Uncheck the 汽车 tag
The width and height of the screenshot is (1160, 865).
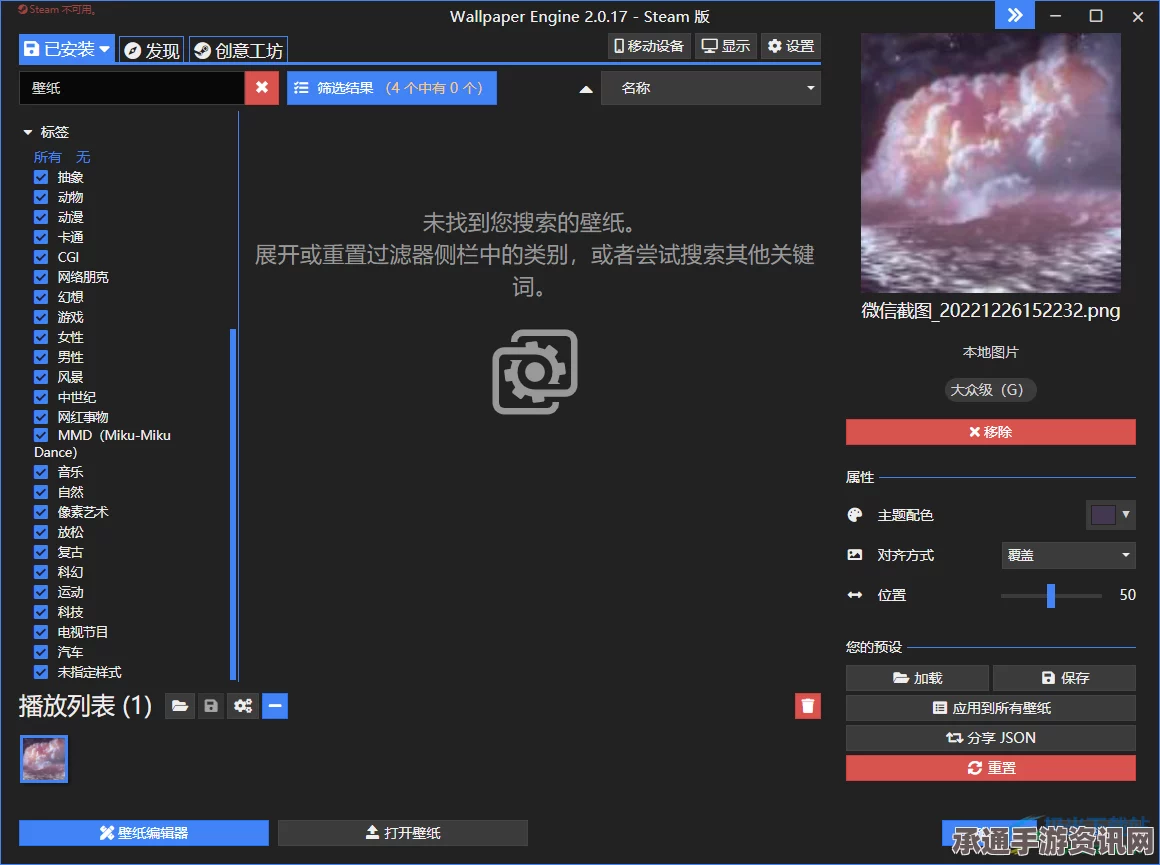tap(41, 651)
